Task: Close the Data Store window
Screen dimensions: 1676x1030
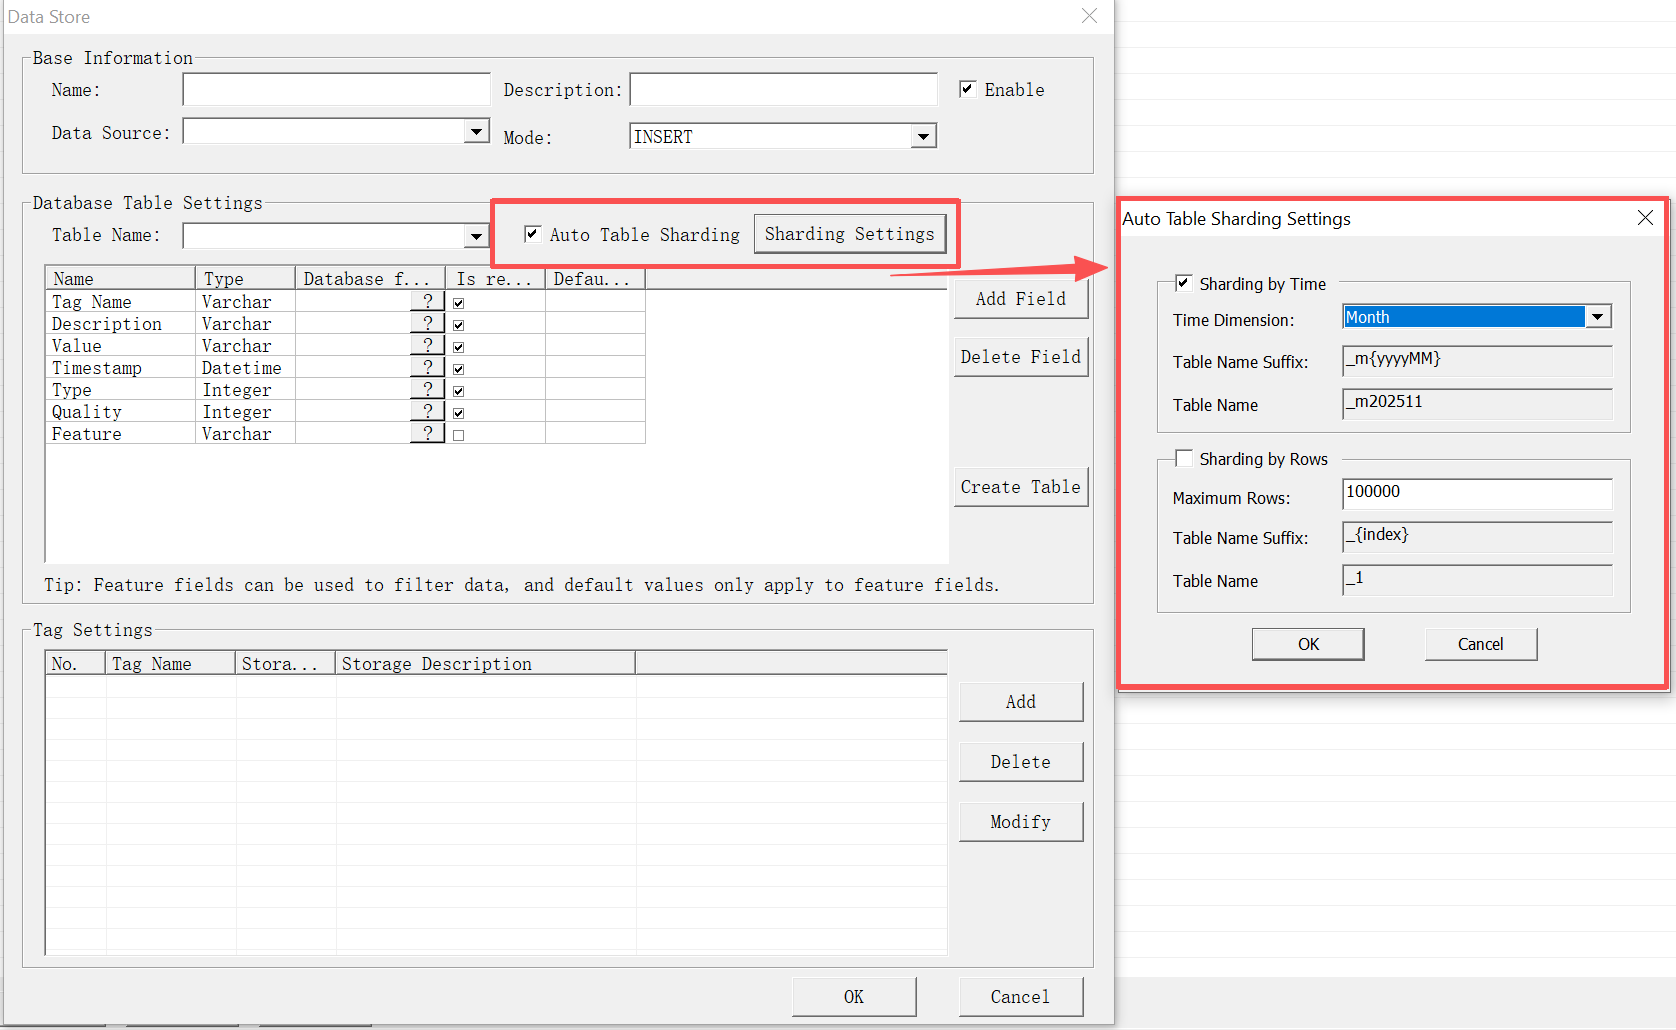Action: click(1089, 16)
